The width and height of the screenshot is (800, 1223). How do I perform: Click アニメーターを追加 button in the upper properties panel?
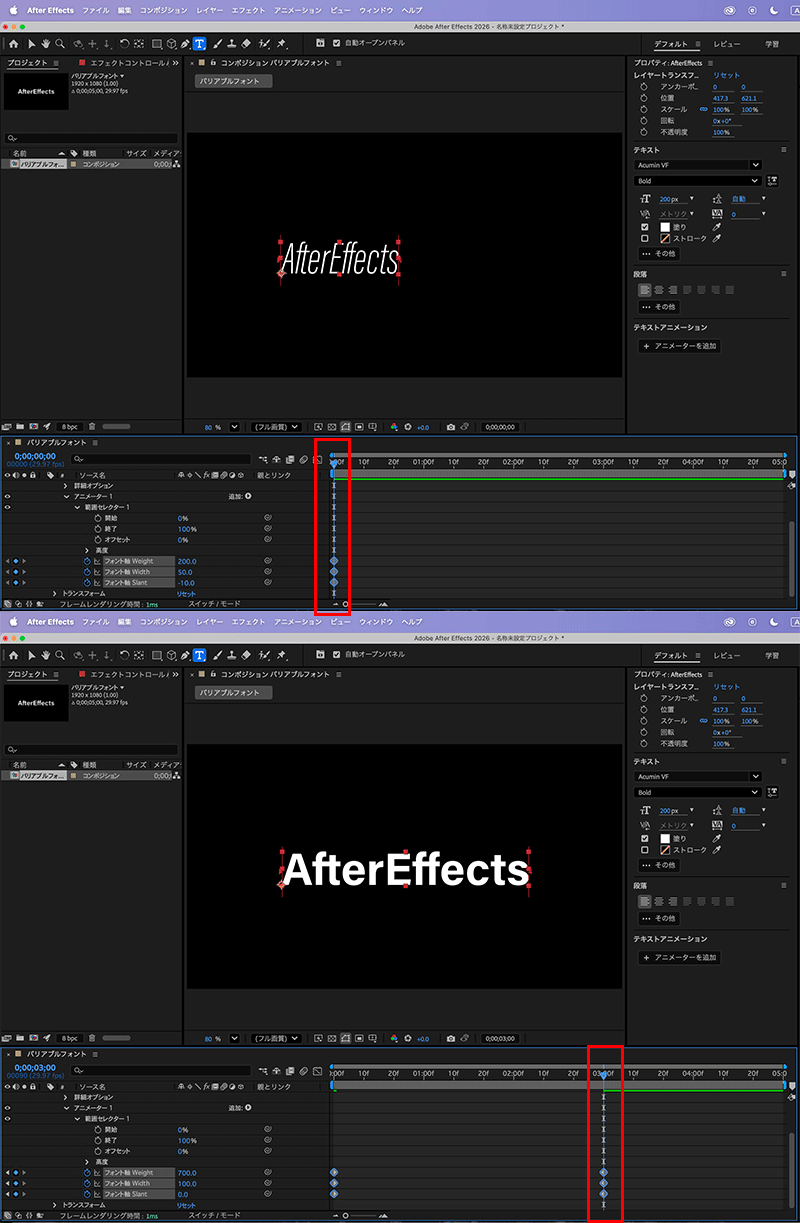click(680, 346)
